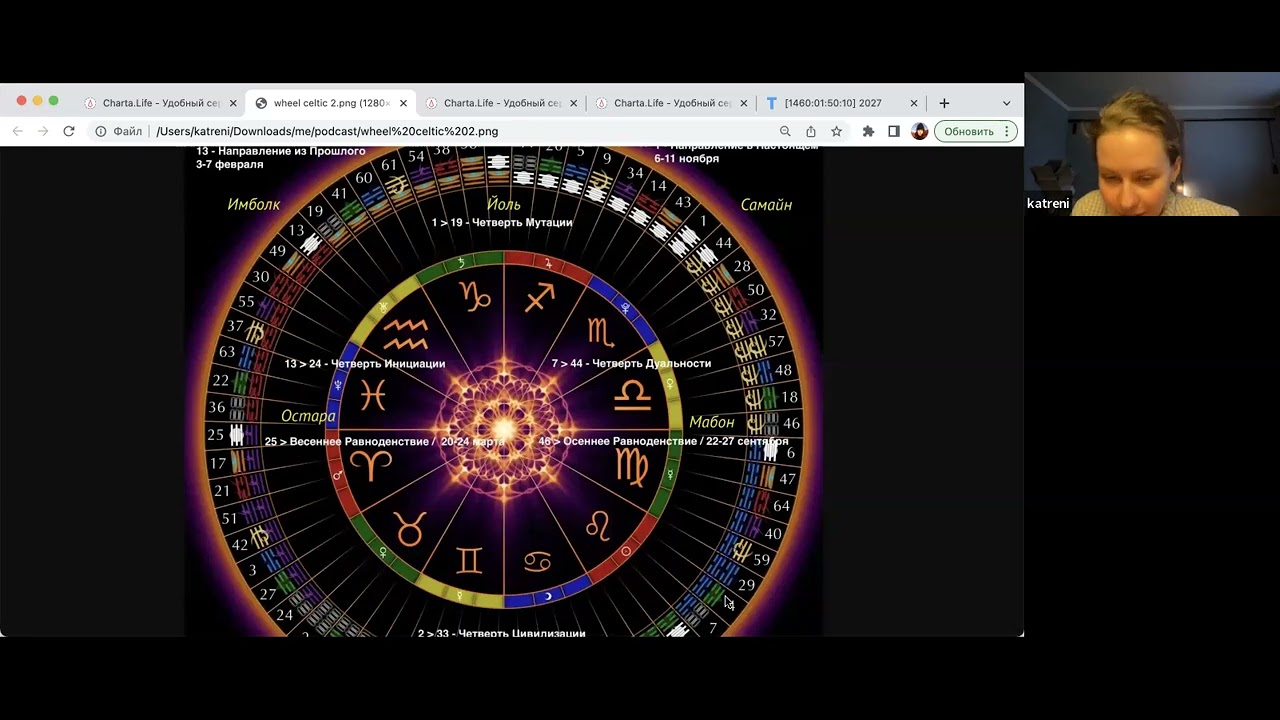The width and height of the screenshot is (1280, 720).
Task: Select the katreni webcam video tile
Action: coord(1152,144)
